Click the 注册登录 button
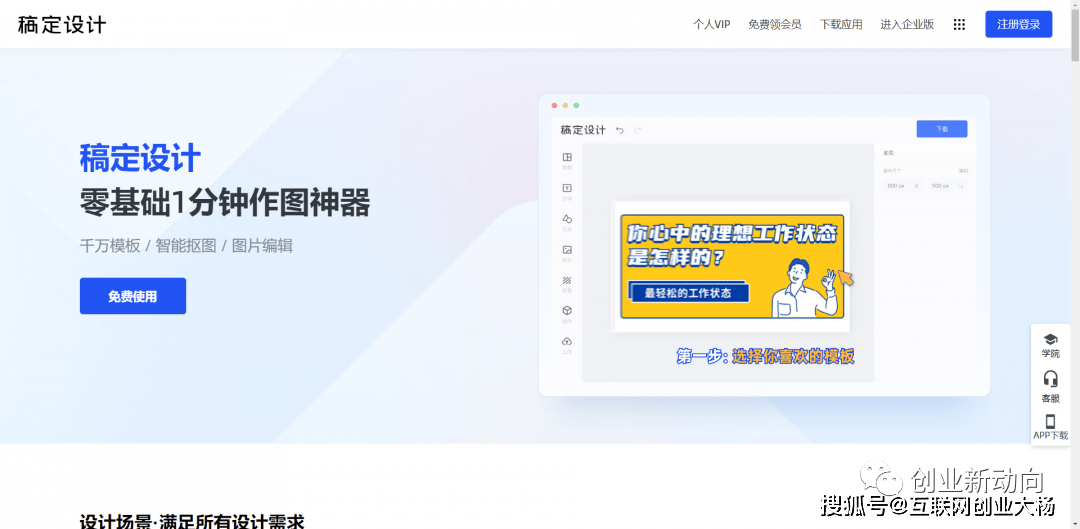 pyautogui.click(x=1019, y=24)
